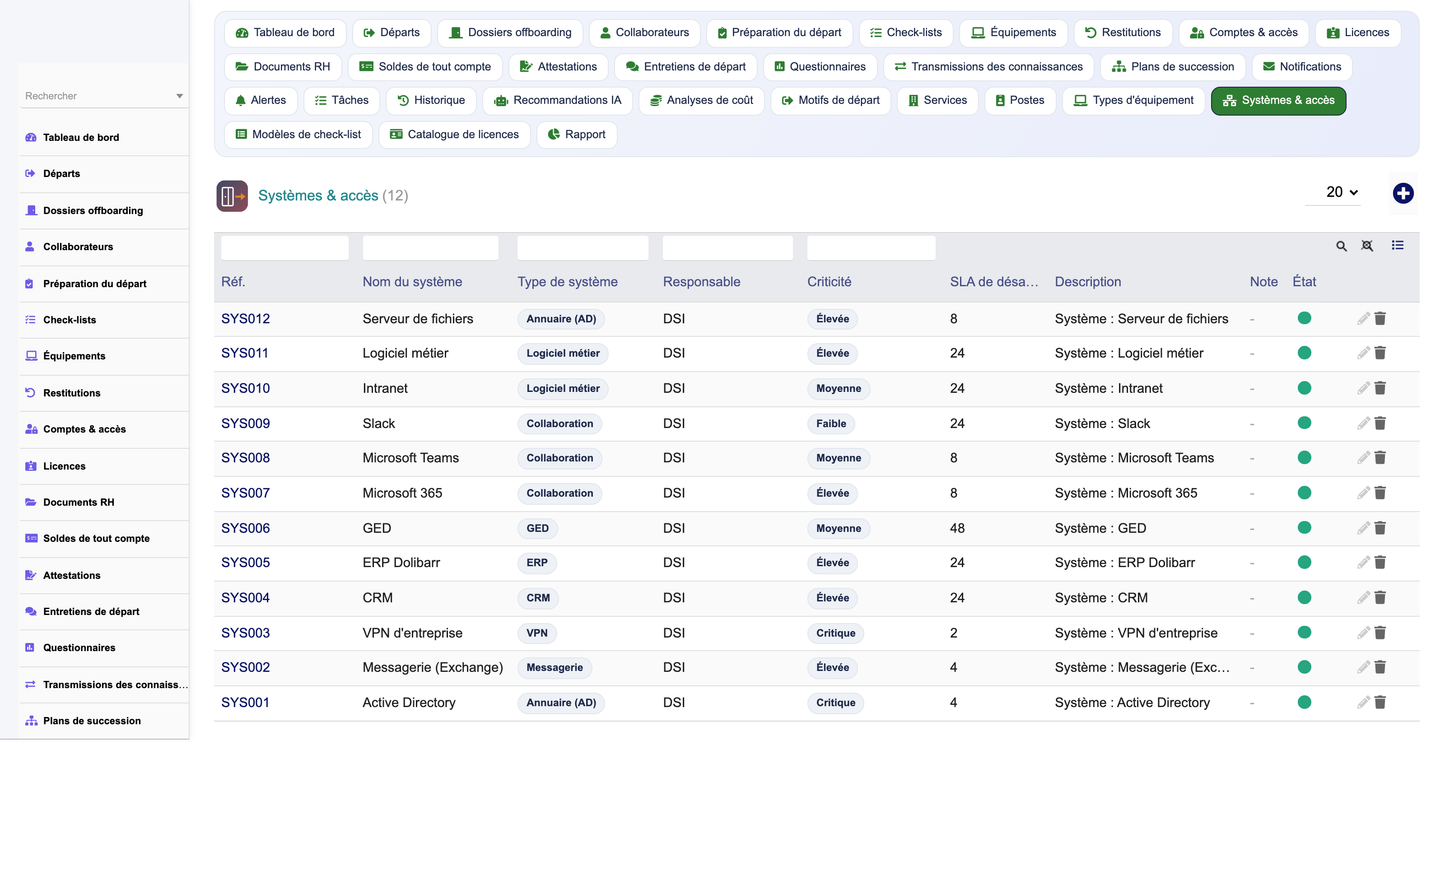Screen dimensions: 1445x894
Task: Click the Critique badge in the VPN row
Action: (x=836, y=633)
